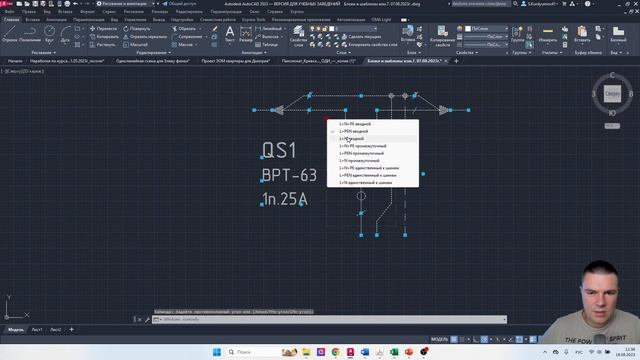Click the search magnifier in title bar
The image size is (640, 360).
(x=515, y=4)
